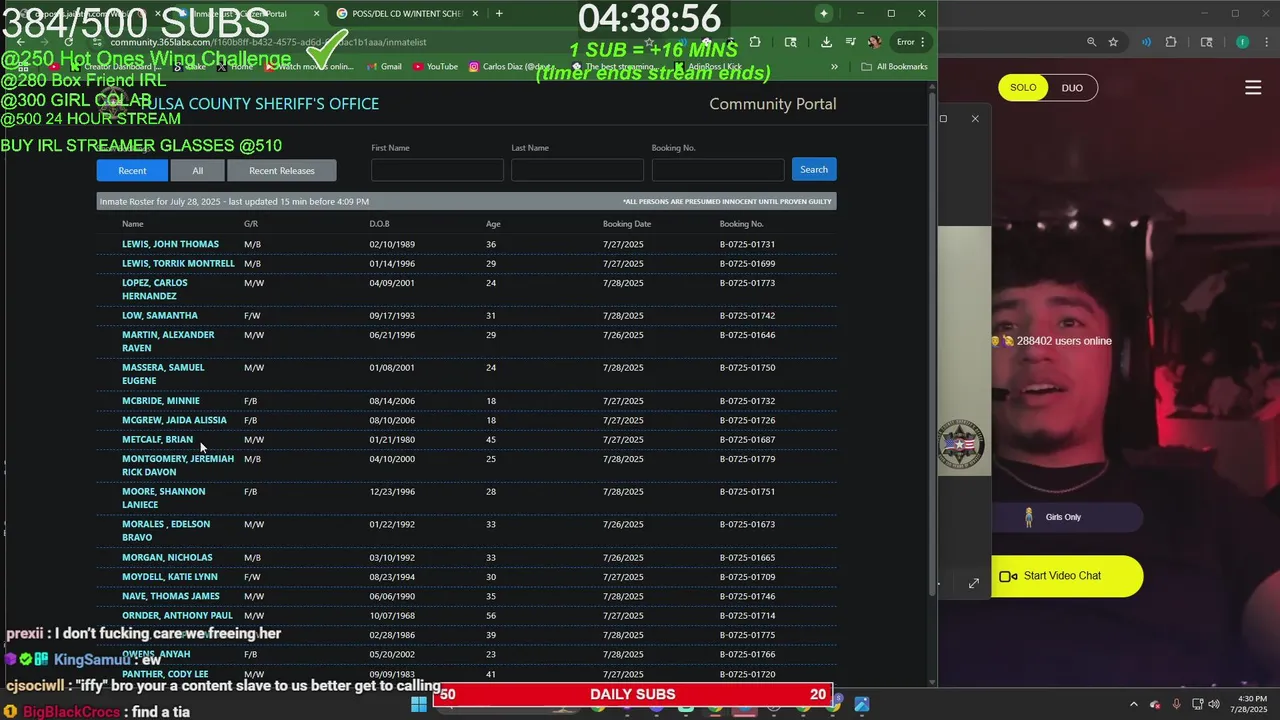Click the right browser's green profile avatar

(x=1242, y=42)
